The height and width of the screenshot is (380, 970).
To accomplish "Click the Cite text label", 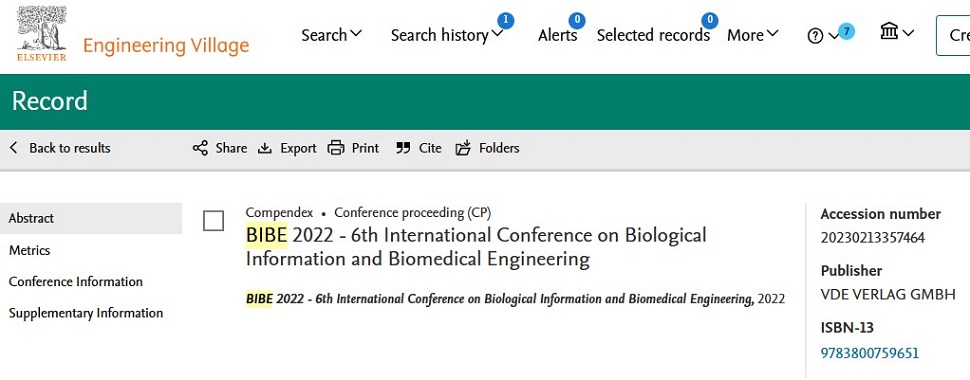I will 431,148.
